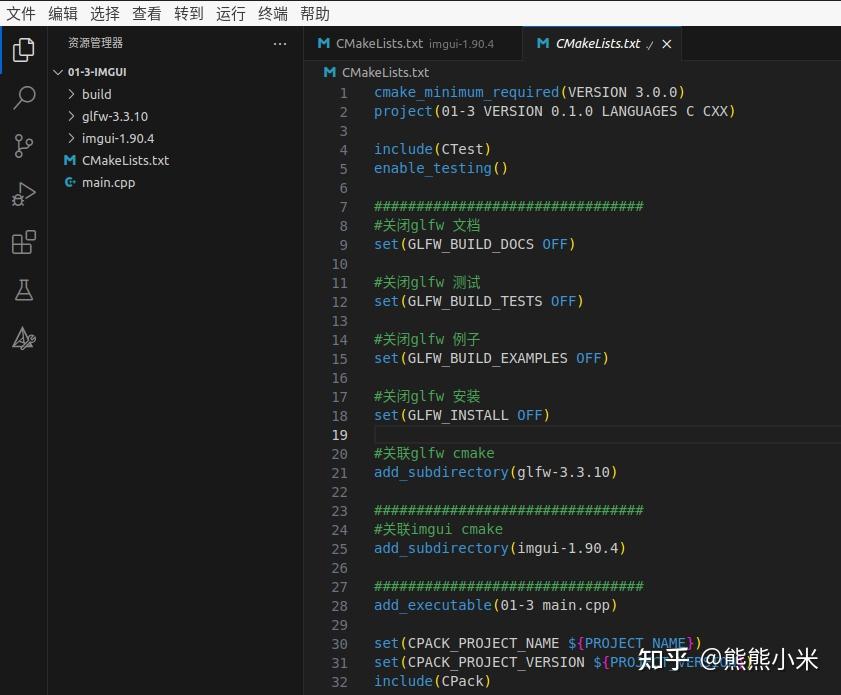
Task: Open the 帮助 menu
Action: 313,13
